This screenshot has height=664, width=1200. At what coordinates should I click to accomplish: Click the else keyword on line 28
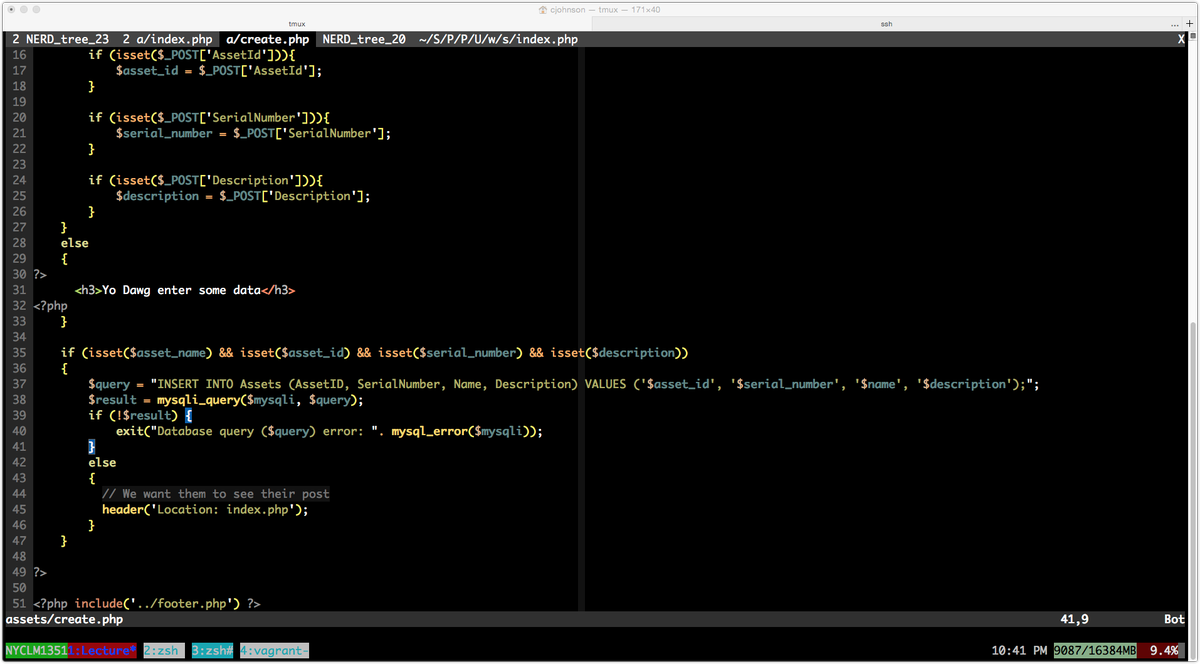[74, 243]
